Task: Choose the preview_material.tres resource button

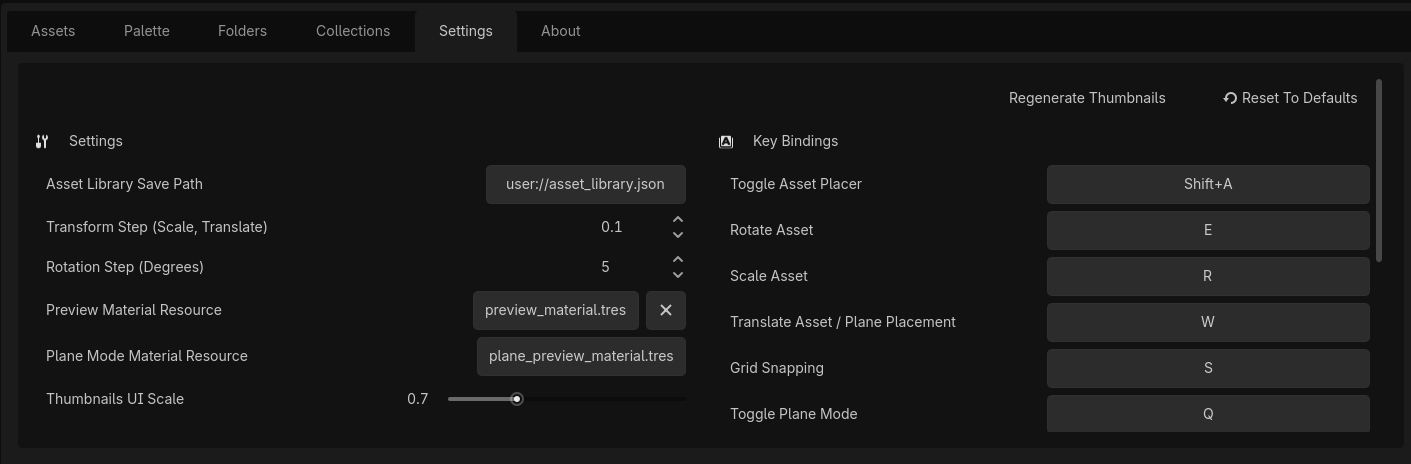Action: point(555,310)
